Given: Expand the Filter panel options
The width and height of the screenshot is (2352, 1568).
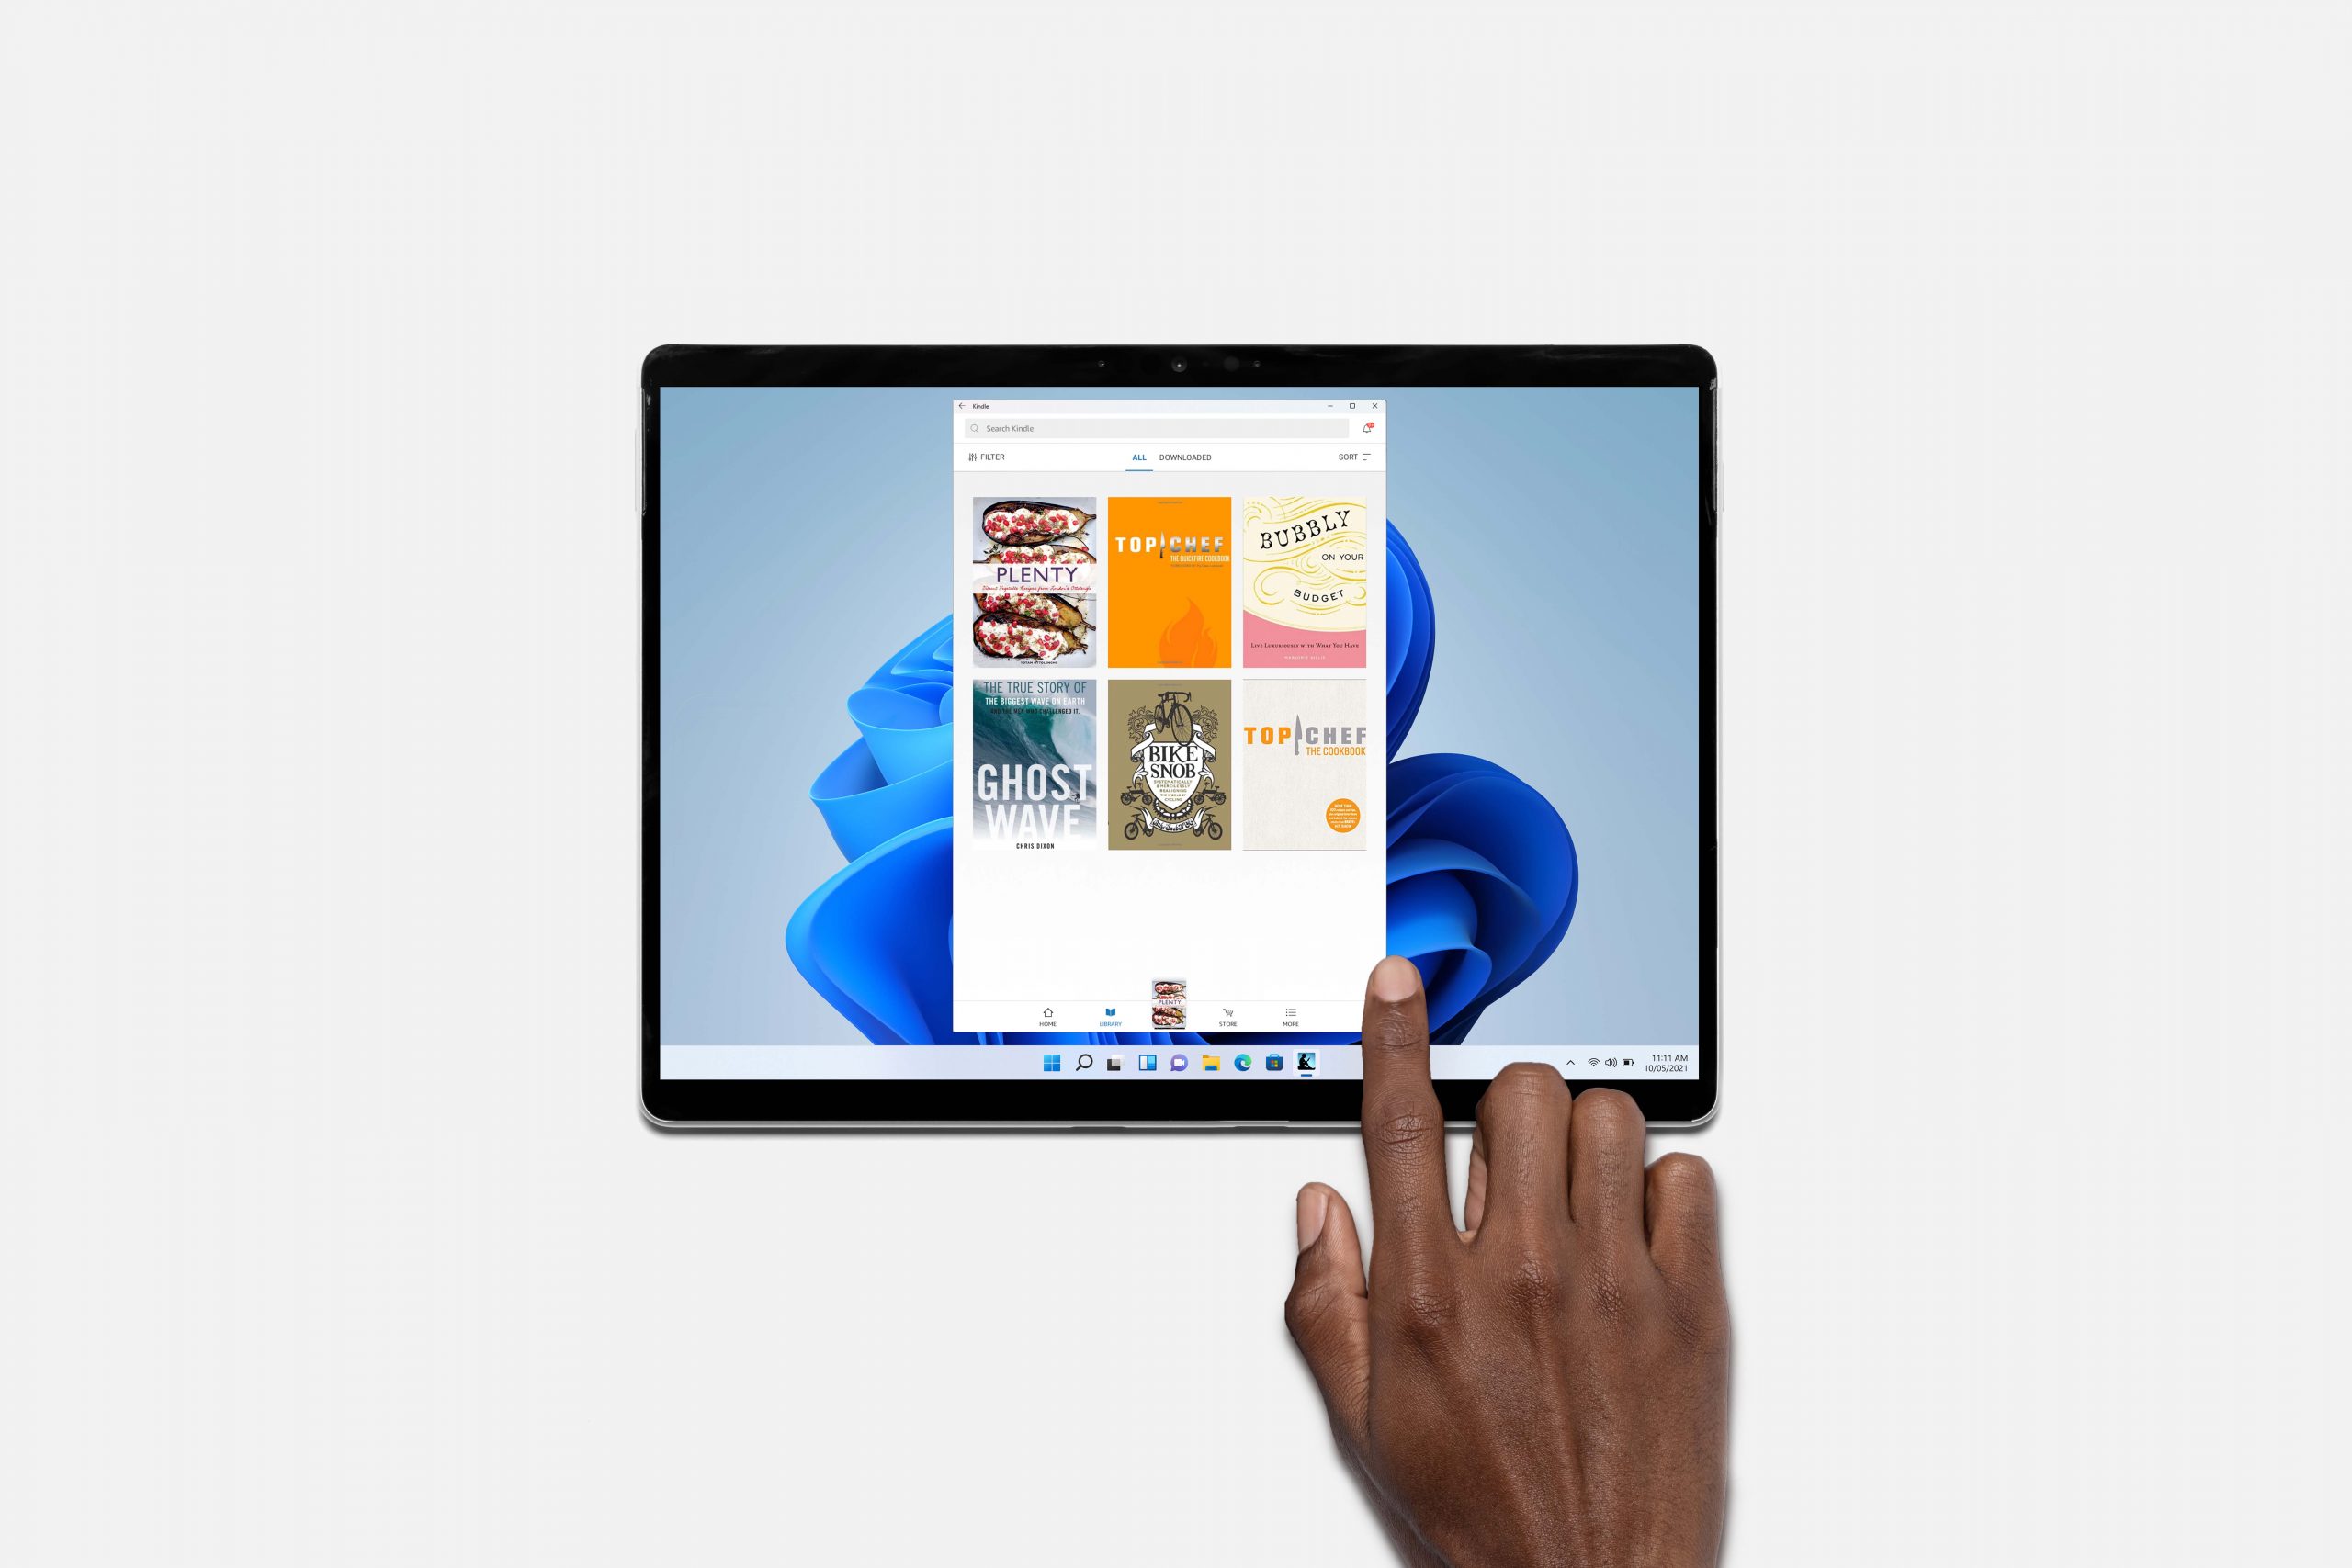Looking at the screenshot, I should [x=985, y=458].
